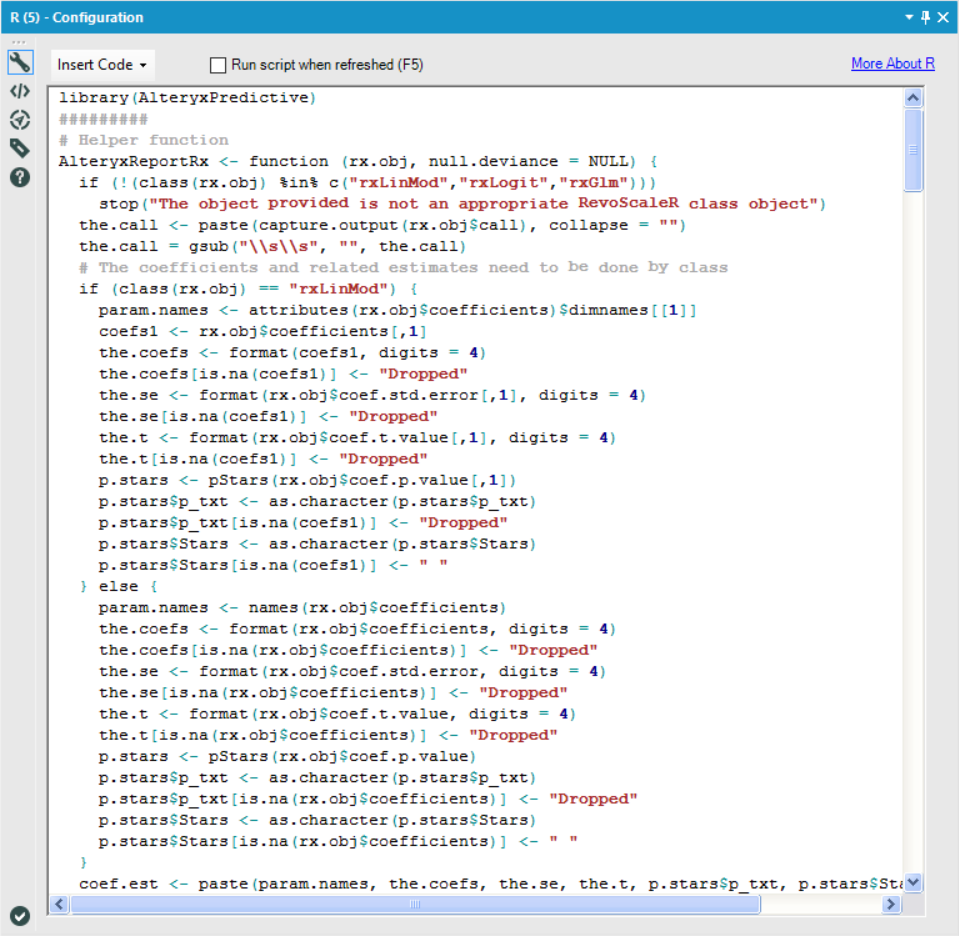Open the wrench Configuration tab icon
Viewport: 959px width, 936px height.
(20, 62)
